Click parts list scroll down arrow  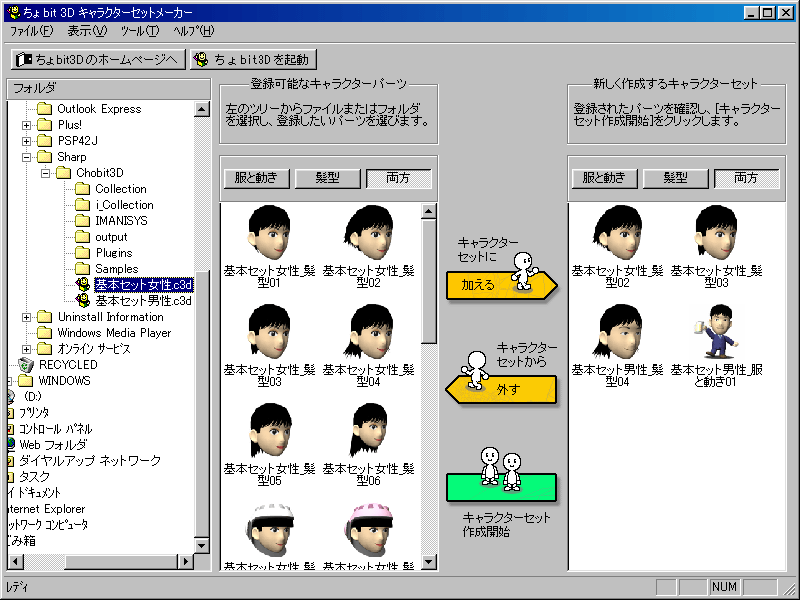(429, 562)
